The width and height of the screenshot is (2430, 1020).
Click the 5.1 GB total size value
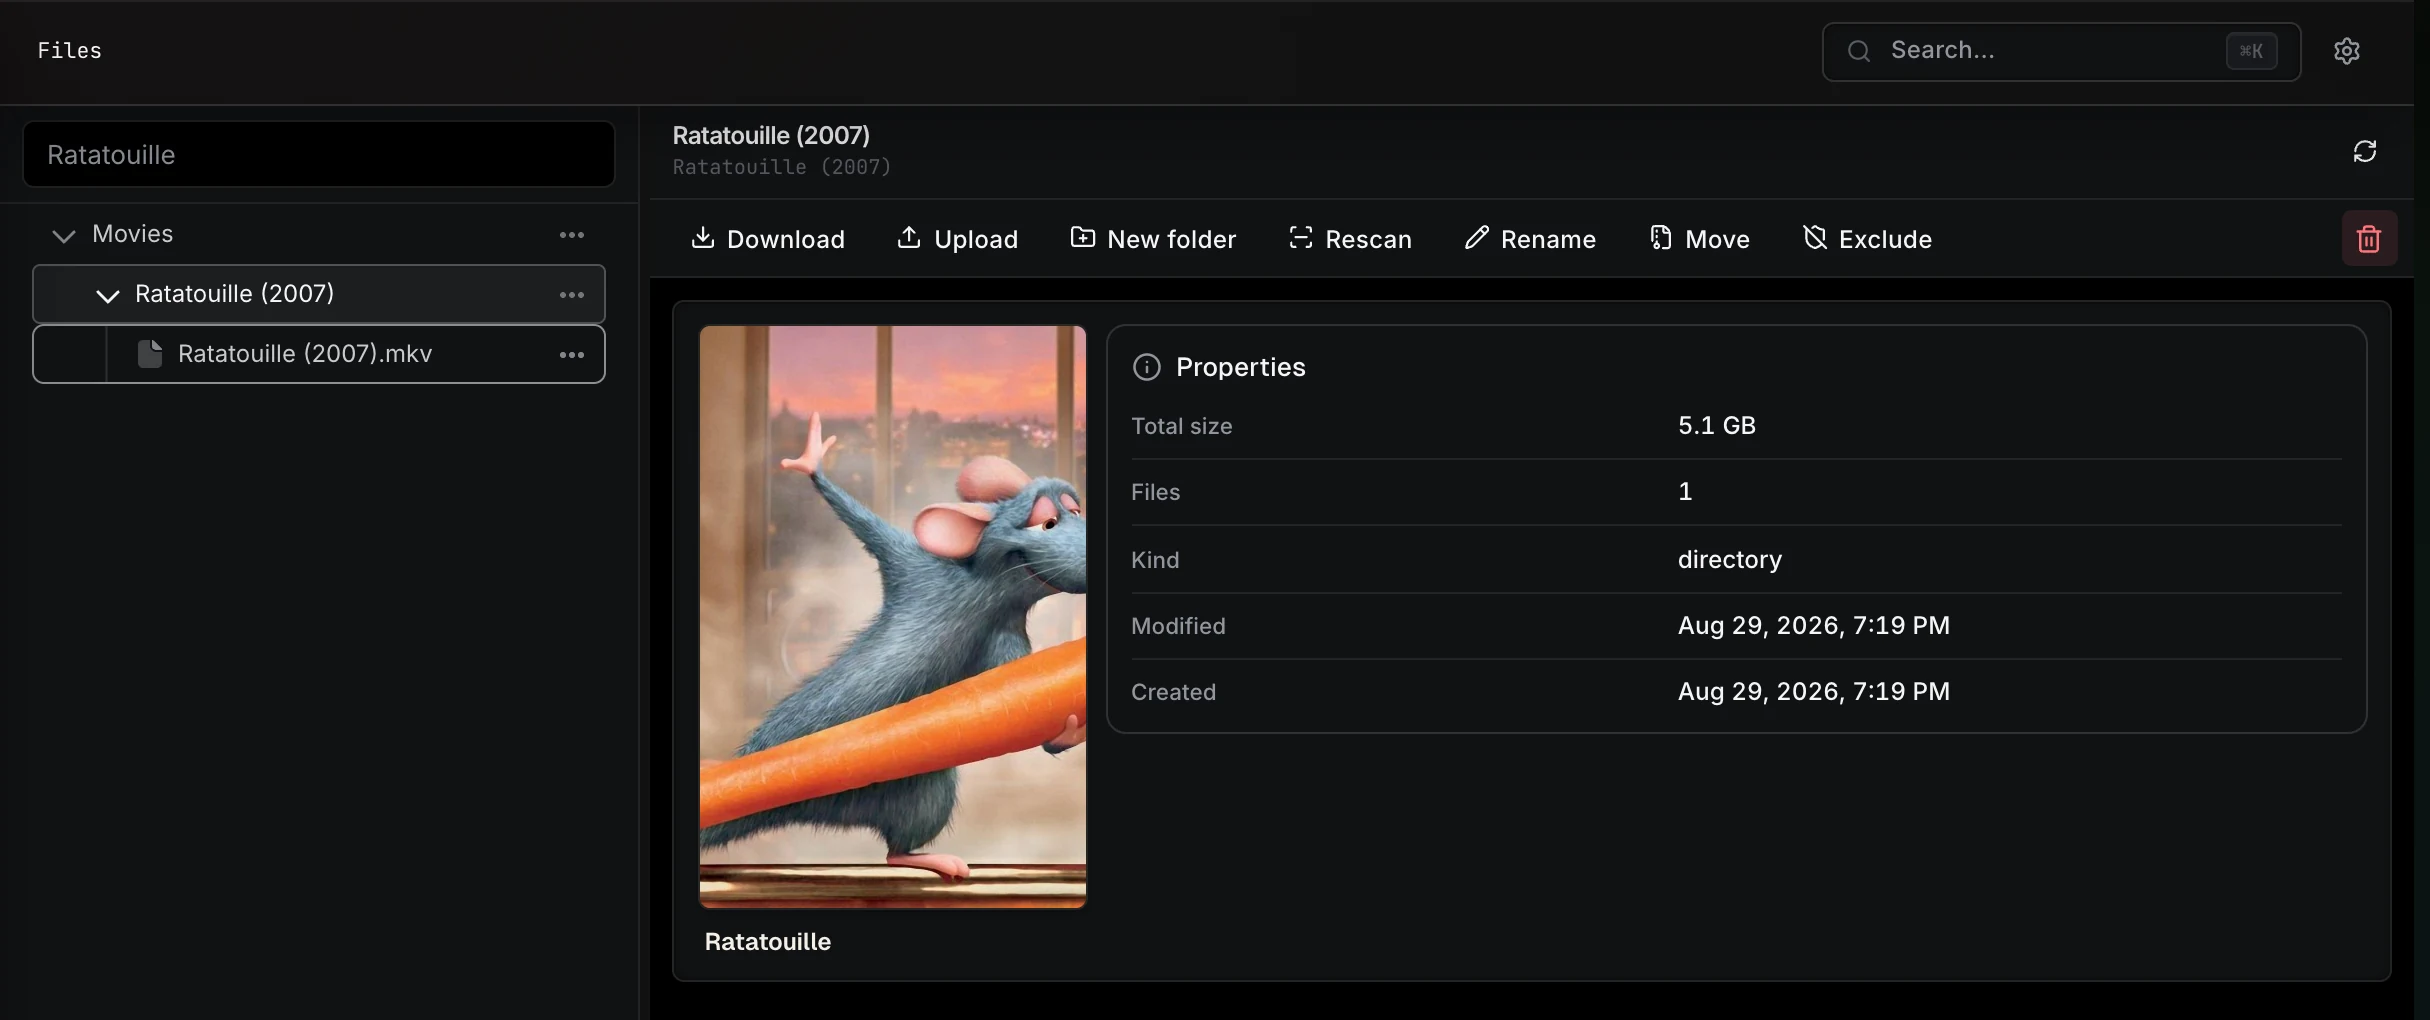point(1717,425)
